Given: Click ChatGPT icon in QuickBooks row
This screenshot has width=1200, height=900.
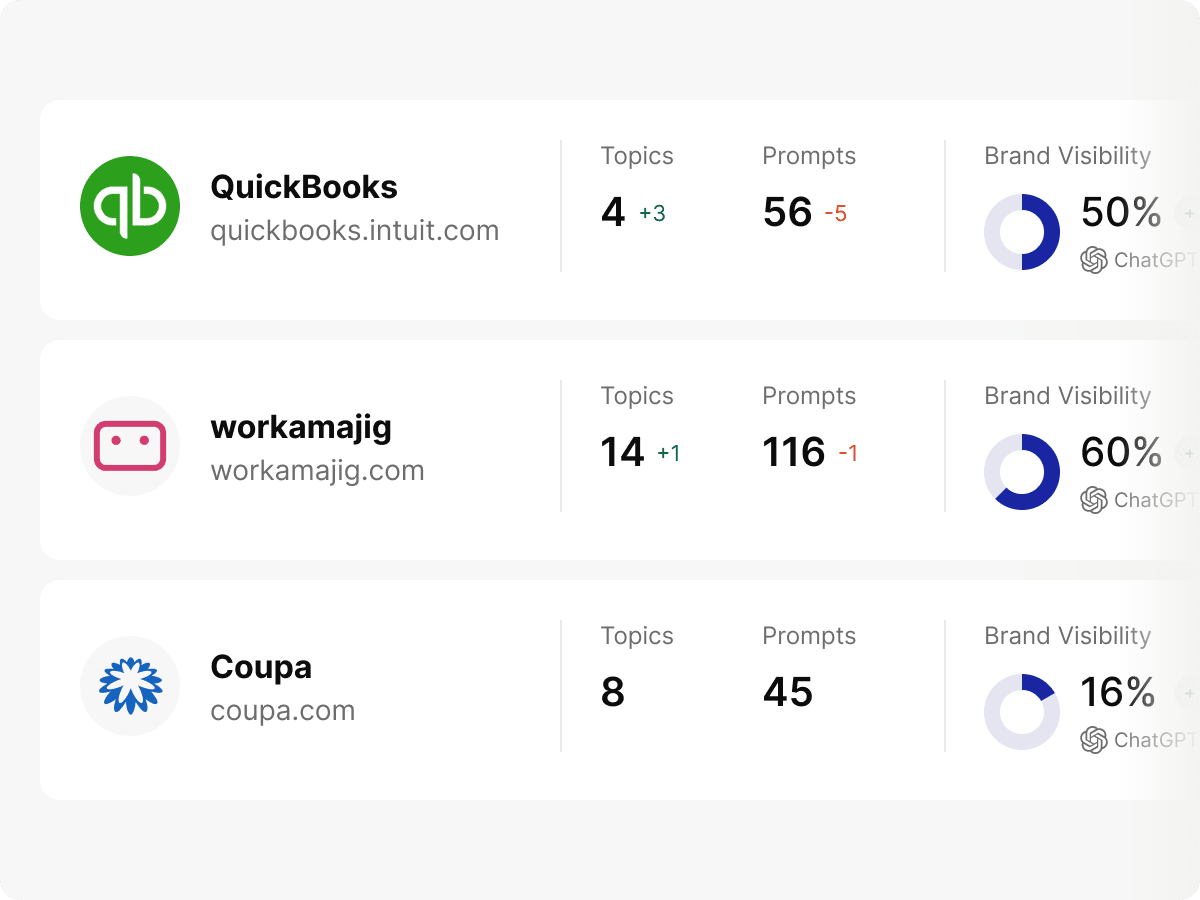Looking at the screenshot, I should tap(1094, 260).
